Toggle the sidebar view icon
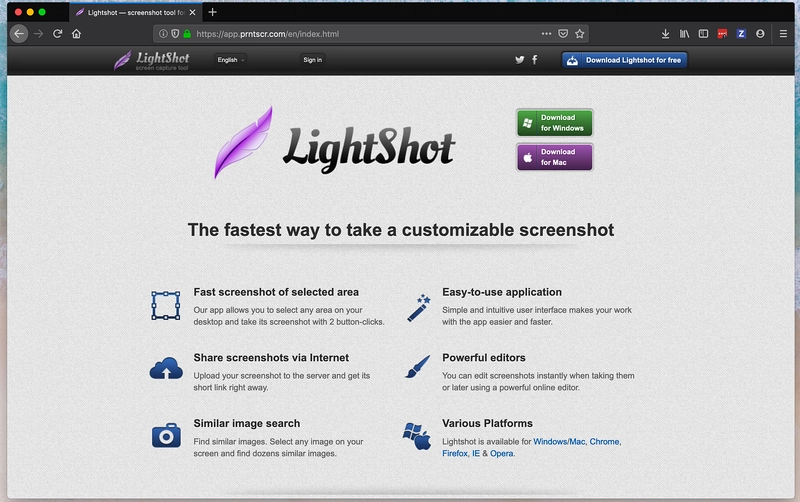The height and width of the screenshot is (502, 800). coord(703,34)
